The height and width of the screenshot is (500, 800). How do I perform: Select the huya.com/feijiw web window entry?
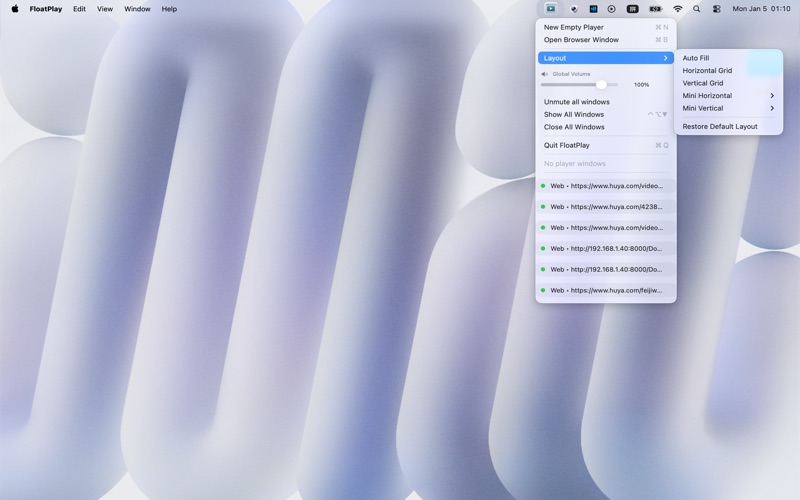pyautogui.click(x=606, y=290)
